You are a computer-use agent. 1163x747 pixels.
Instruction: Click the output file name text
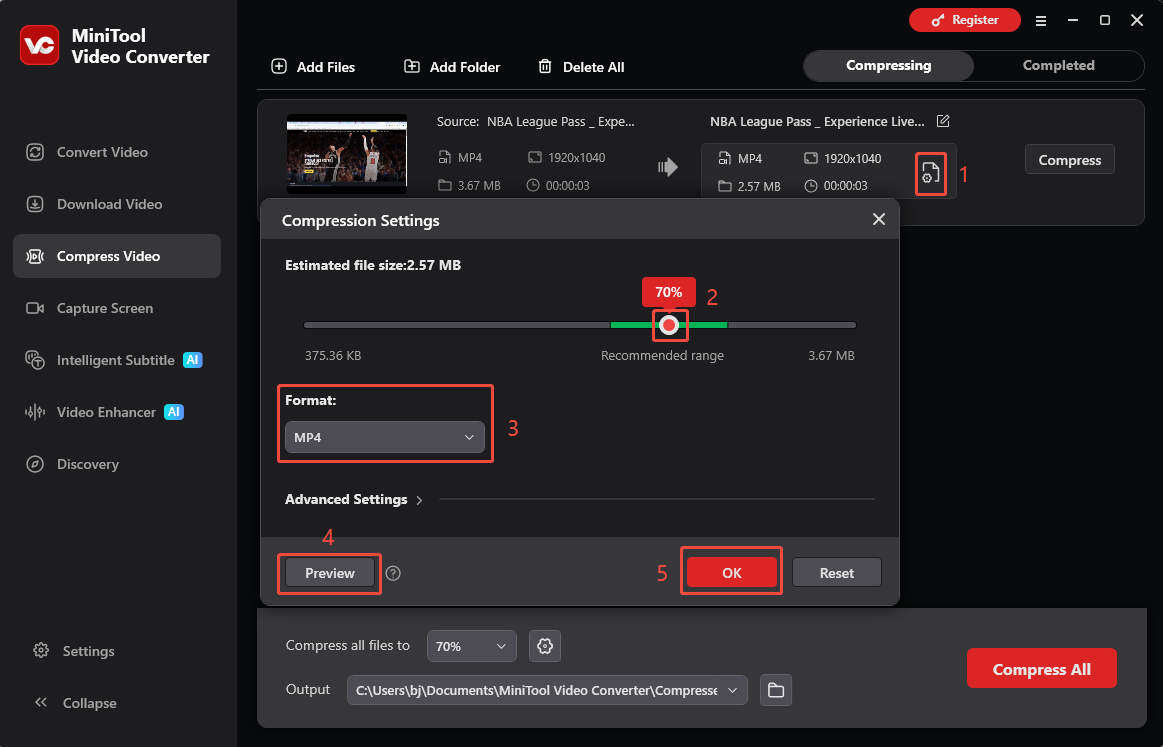pos(817,122)
